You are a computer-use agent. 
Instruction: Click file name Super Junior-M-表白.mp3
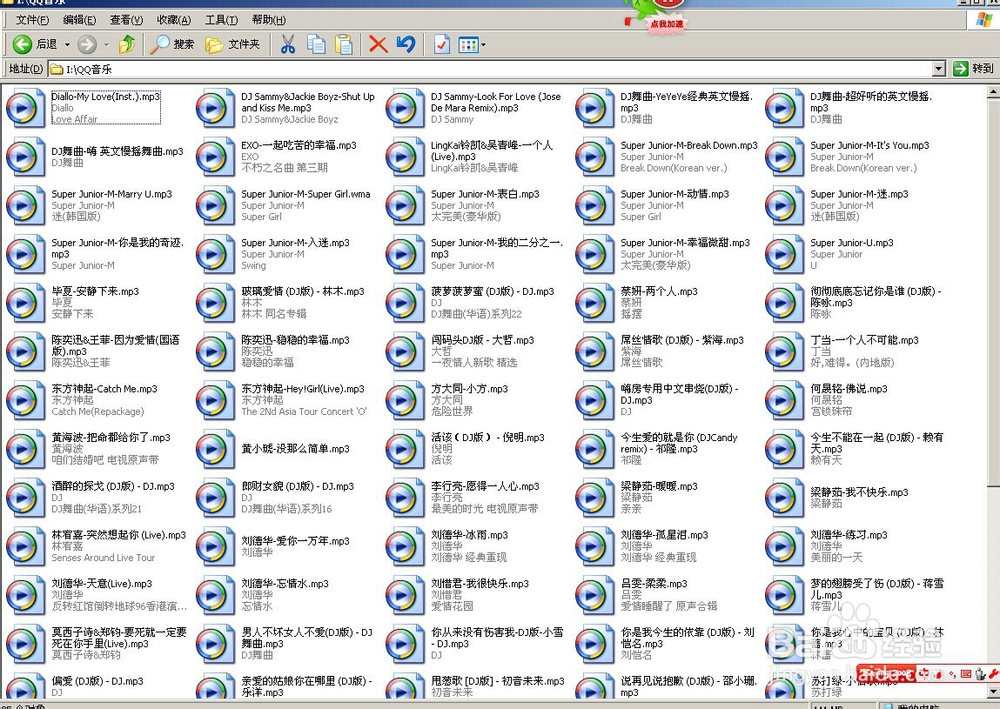coord(485,194)
